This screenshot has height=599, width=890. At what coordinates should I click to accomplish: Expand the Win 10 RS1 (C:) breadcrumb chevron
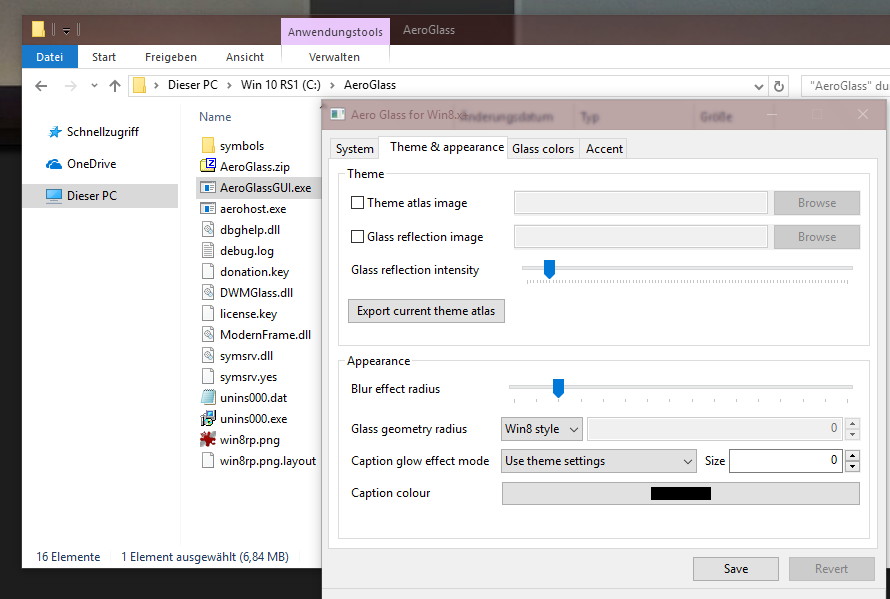pos(333,85)
